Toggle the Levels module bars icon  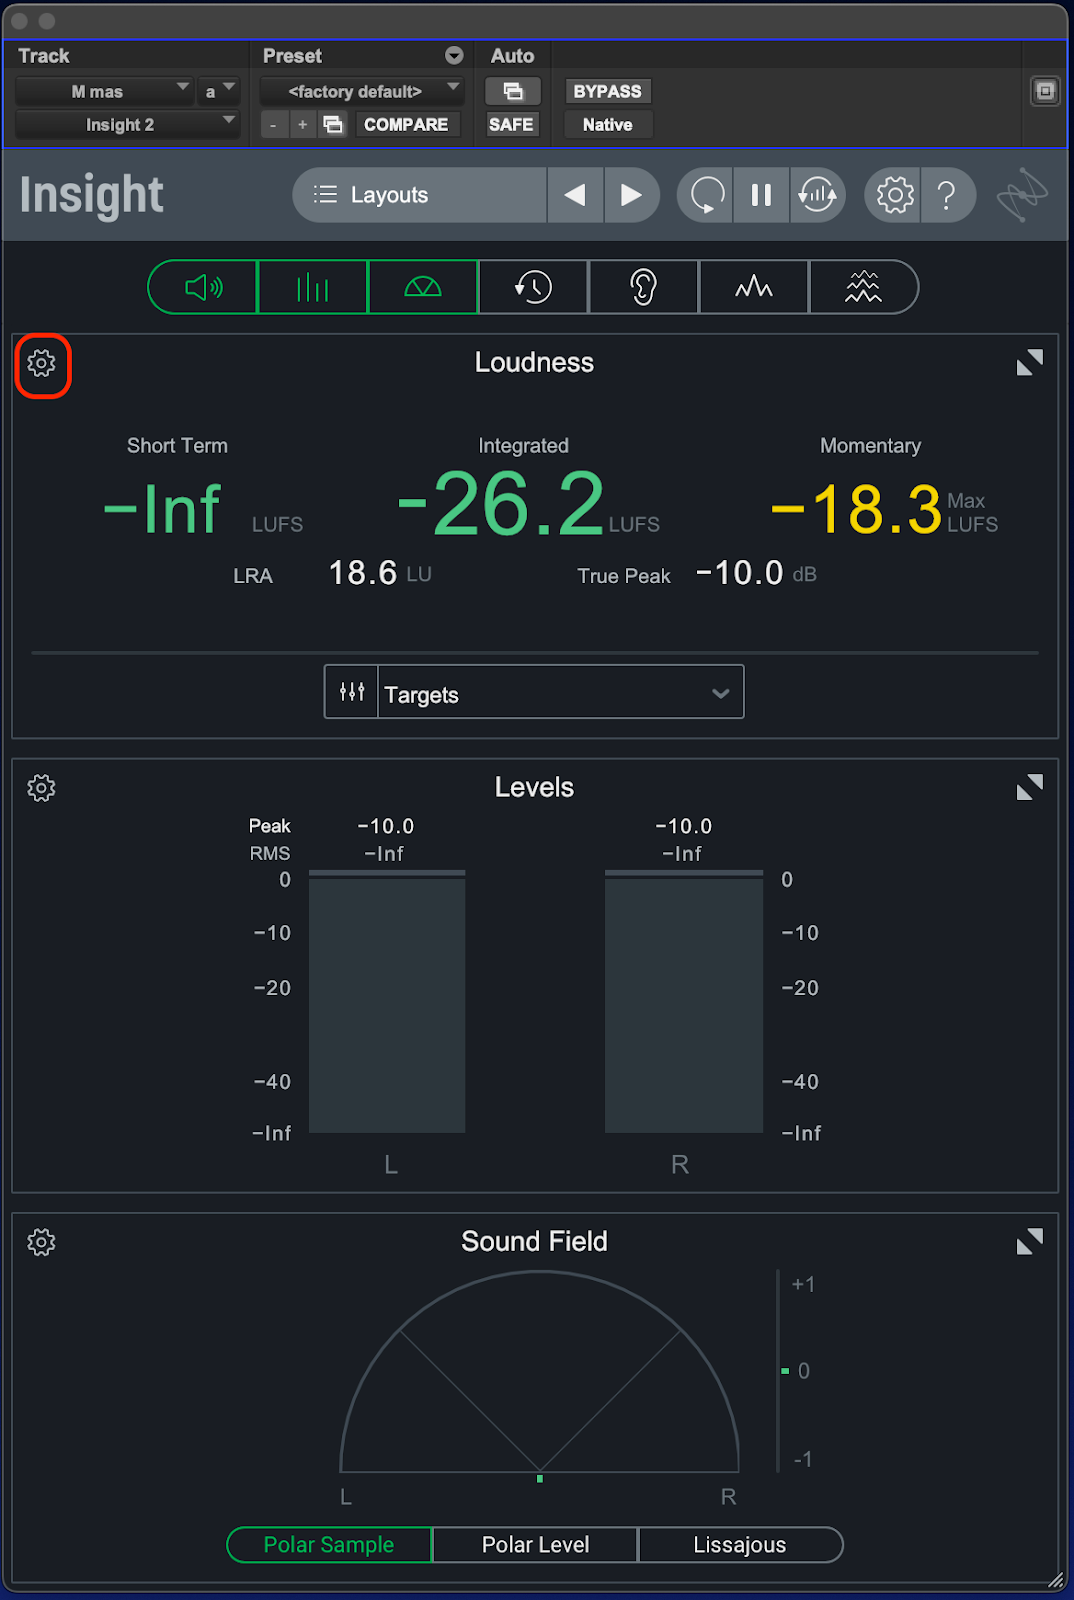(313, 288)
